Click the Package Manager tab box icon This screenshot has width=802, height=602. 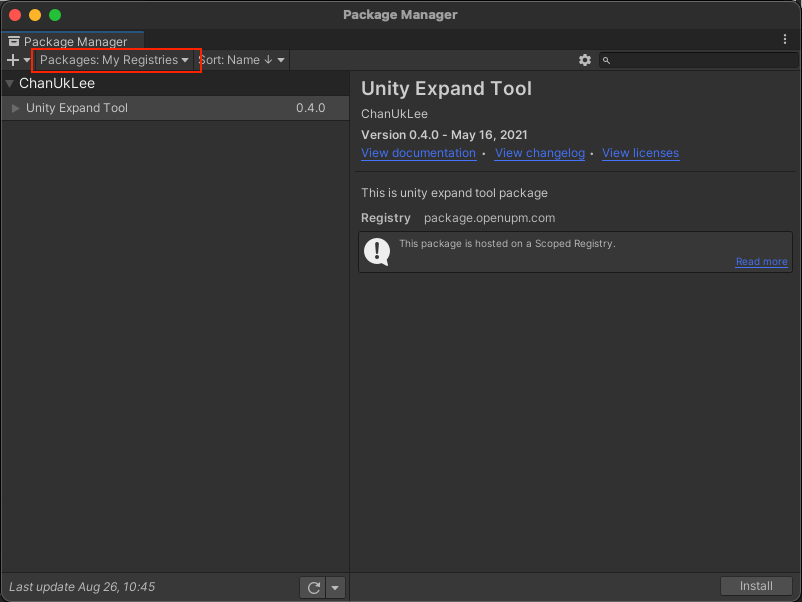coord(14,41)
